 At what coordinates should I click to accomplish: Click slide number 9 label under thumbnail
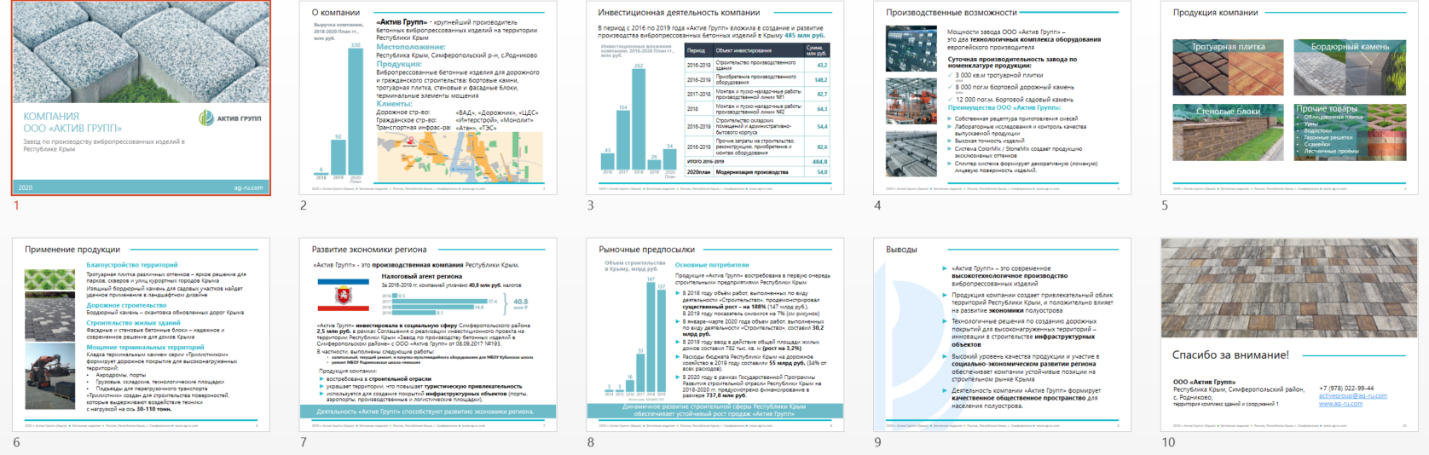click(877, 442)
